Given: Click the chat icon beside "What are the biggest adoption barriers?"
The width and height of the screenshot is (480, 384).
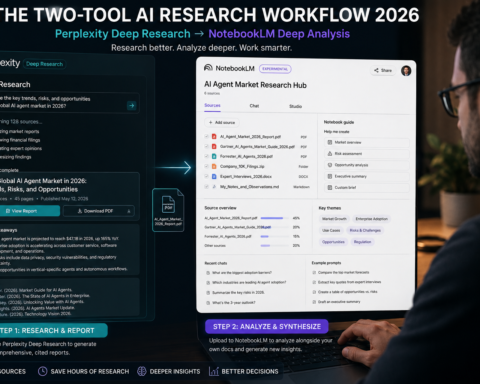Looking at the screenshot, I should click(x=208, y=273).
